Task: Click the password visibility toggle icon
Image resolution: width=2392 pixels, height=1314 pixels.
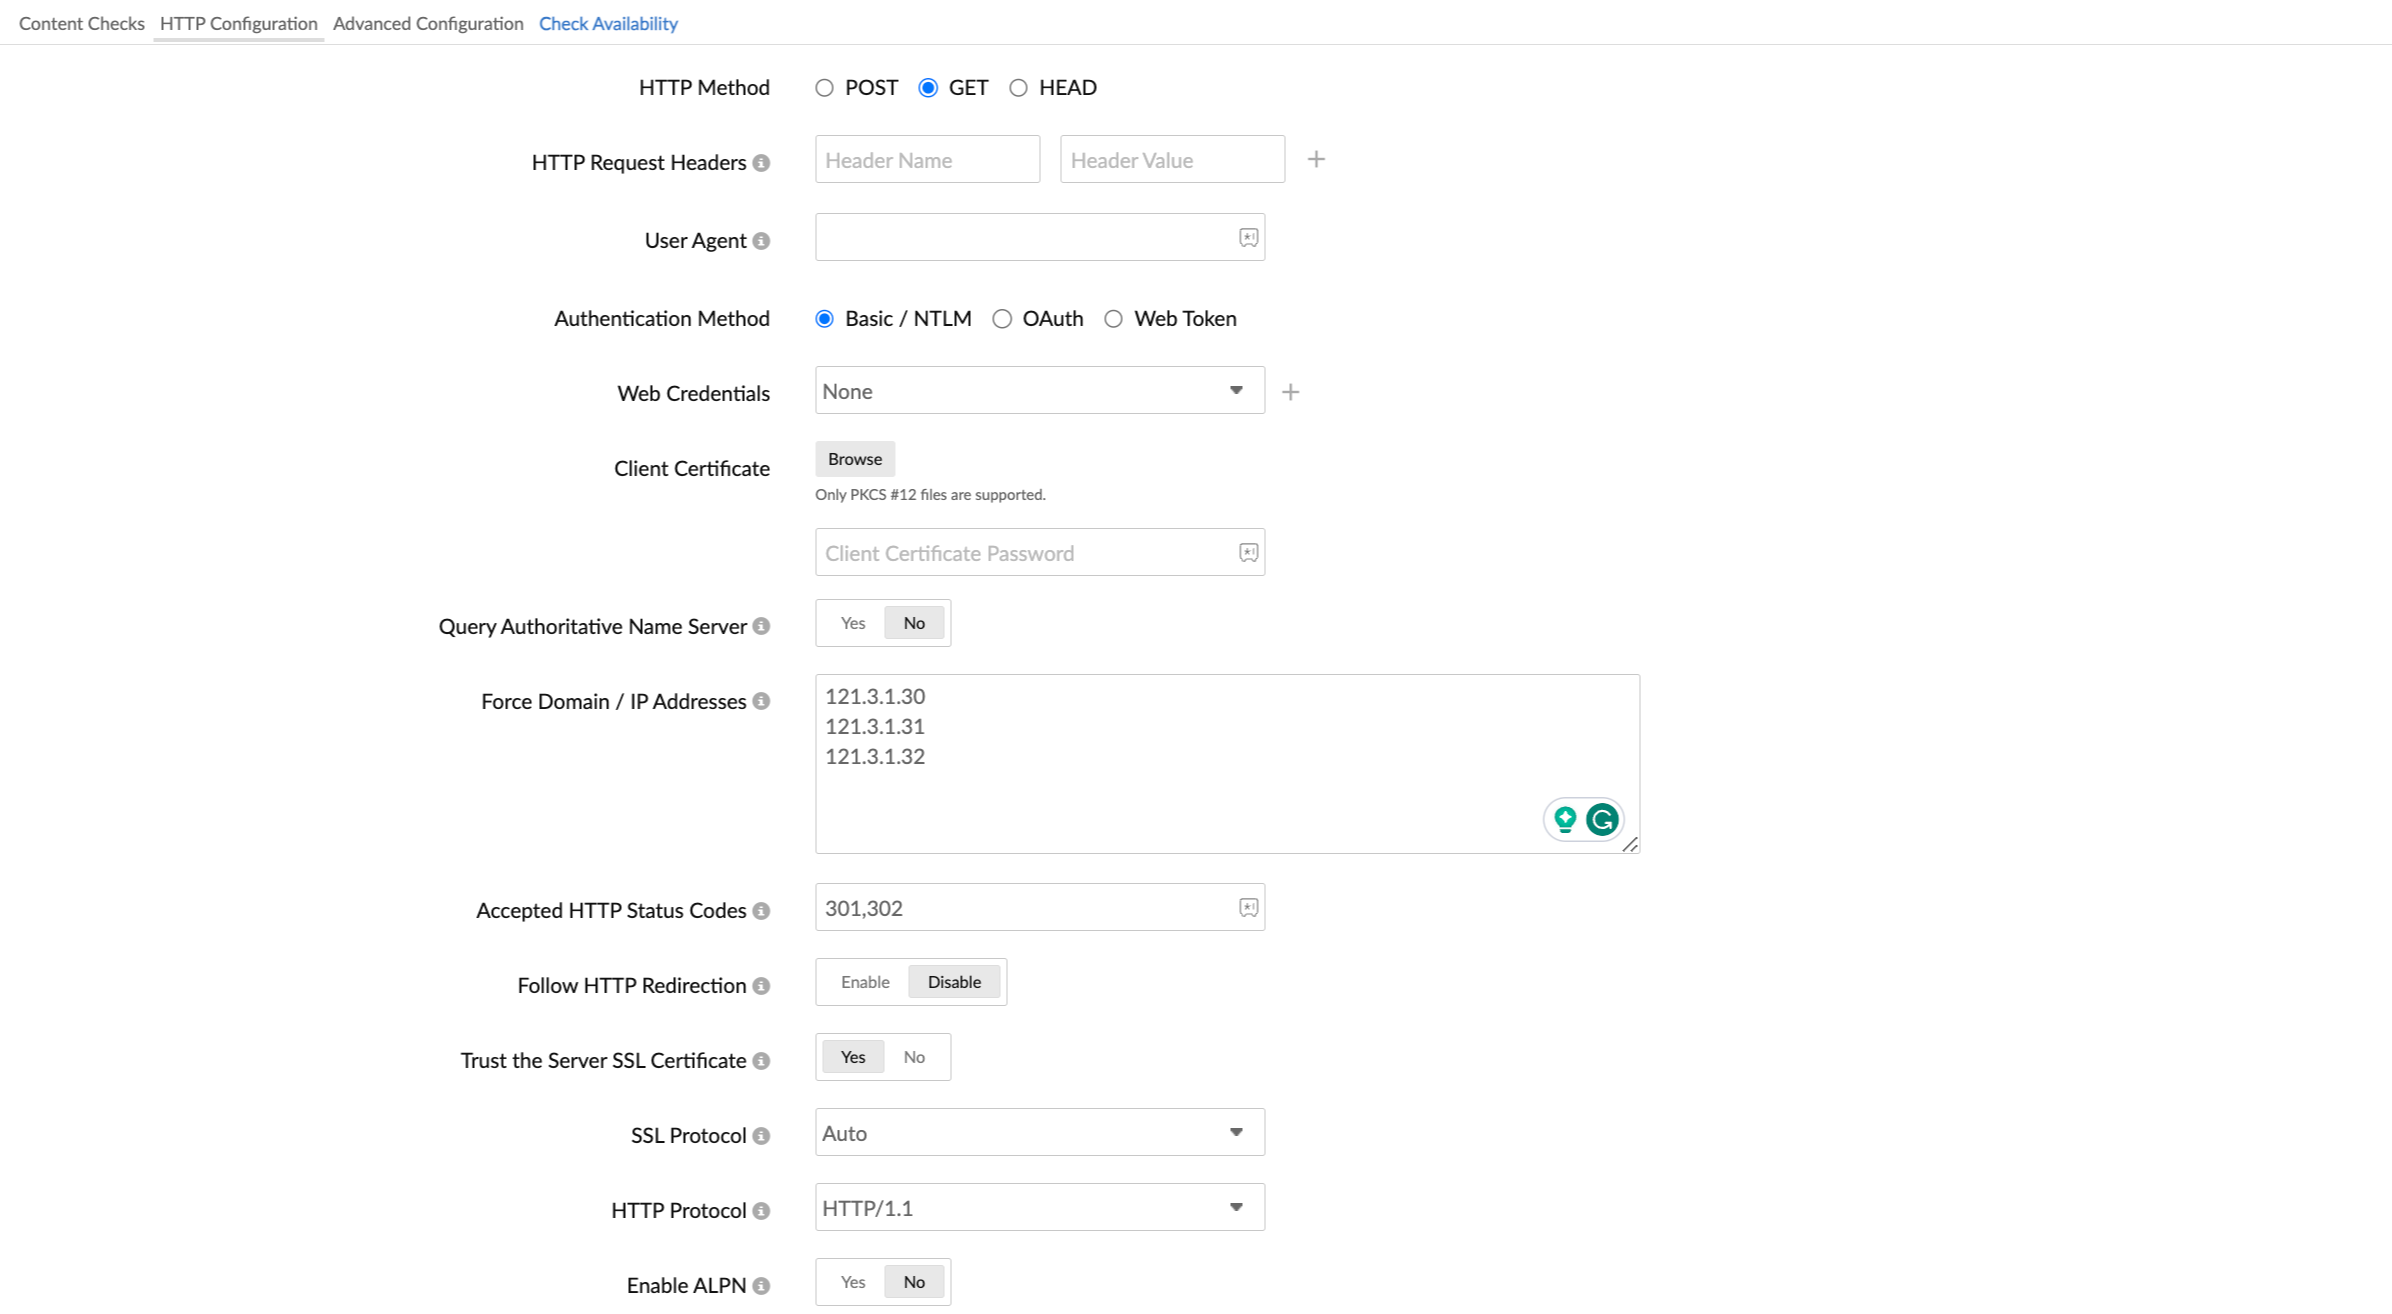Action: 1249,552
